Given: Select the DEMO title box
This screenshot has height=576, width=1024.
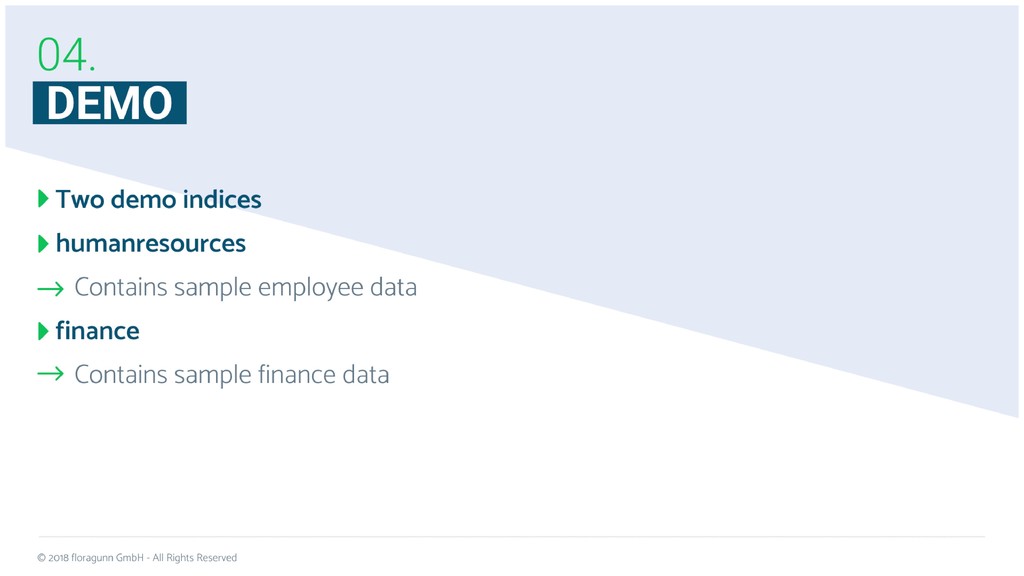Looking at the screenshot, I should [110, 103].
